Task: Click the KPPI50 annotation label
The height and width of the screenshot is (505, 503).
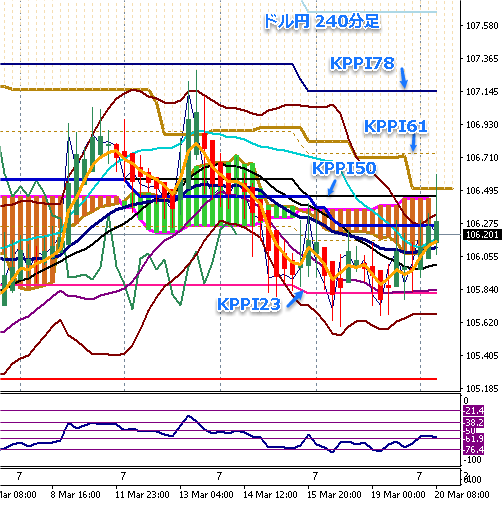Action: click(x=344, y=168)
